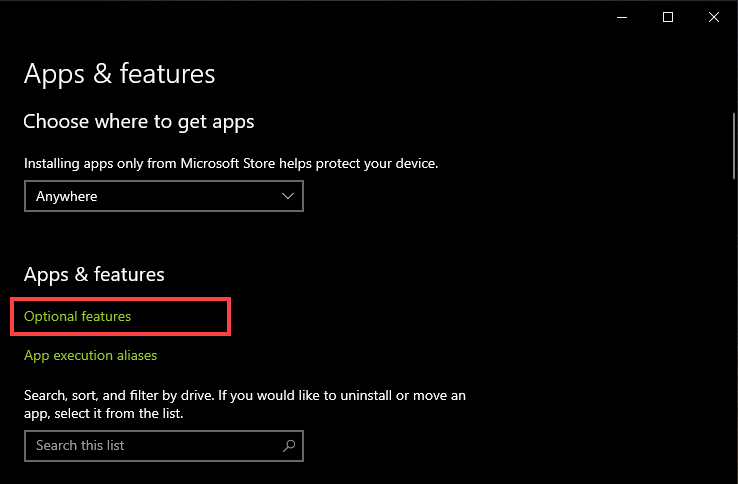738x484 pixels.
Task: Click the 'Apps & features' section subheading
Action: point(94,274)
